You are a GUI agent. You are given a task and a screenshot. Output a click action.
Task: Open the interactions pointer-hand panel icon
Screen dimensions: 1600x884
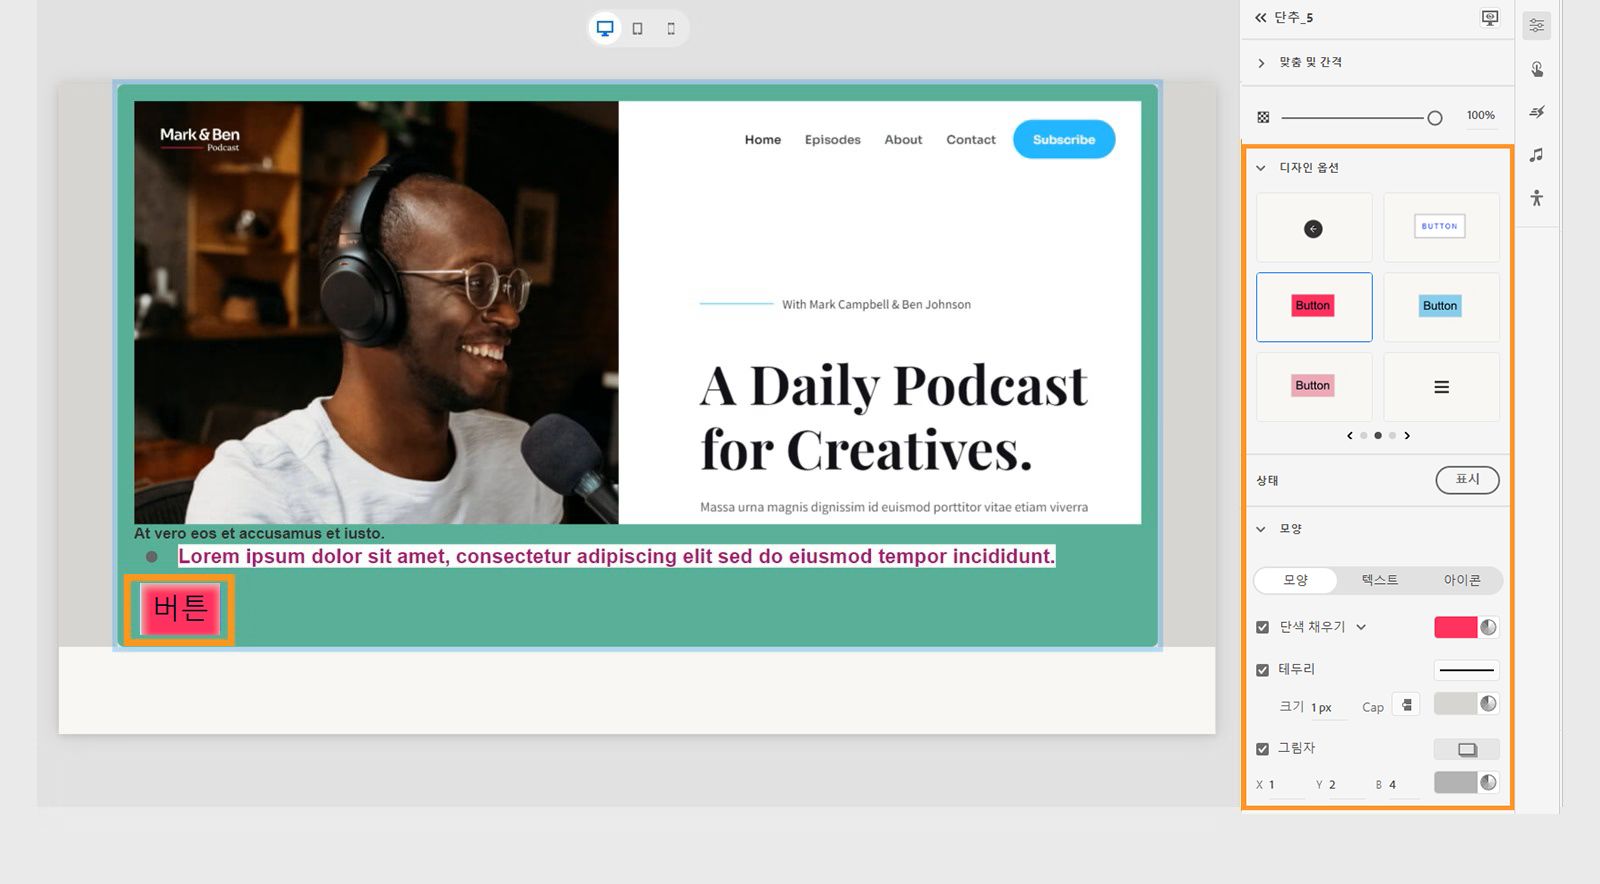pyautogui.click(x=1537, y=69)
